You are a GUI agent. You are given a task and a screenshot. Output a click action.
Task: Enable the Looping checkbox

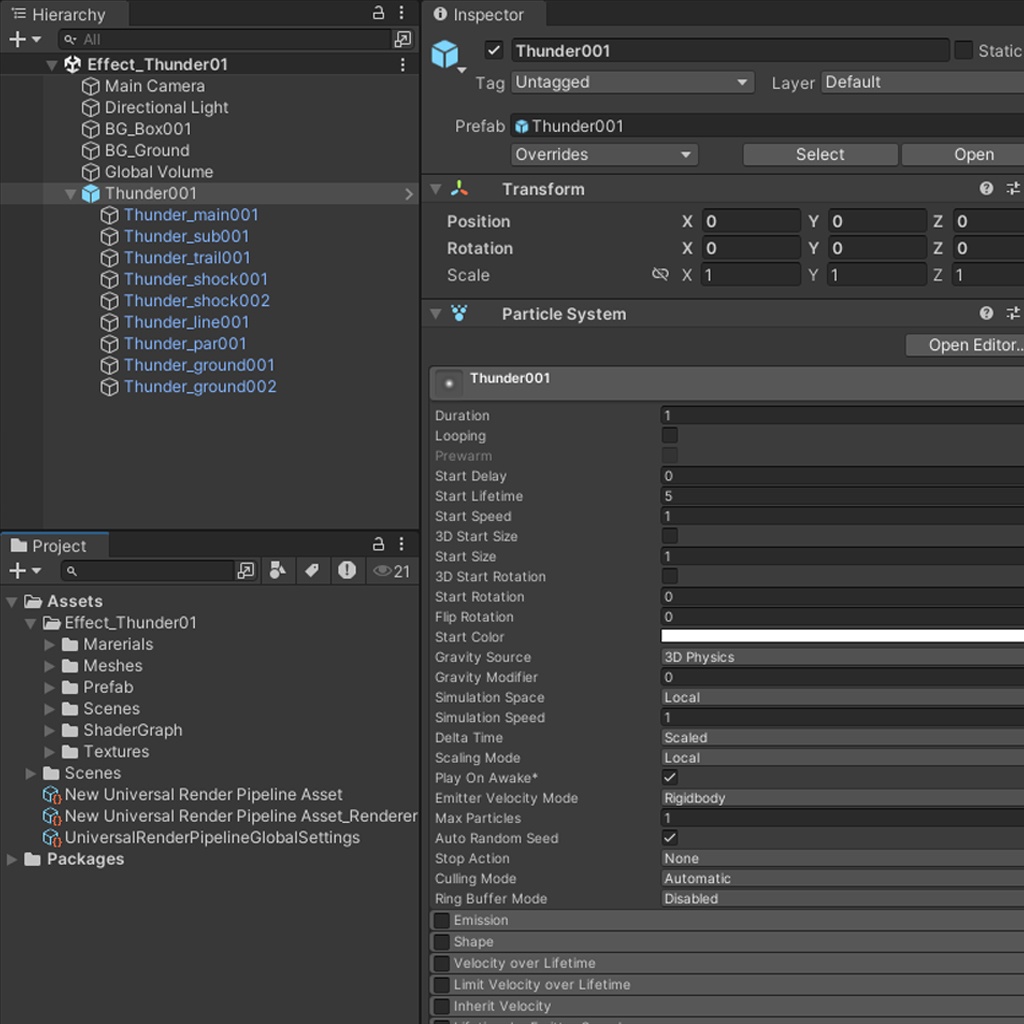[669, 435]
